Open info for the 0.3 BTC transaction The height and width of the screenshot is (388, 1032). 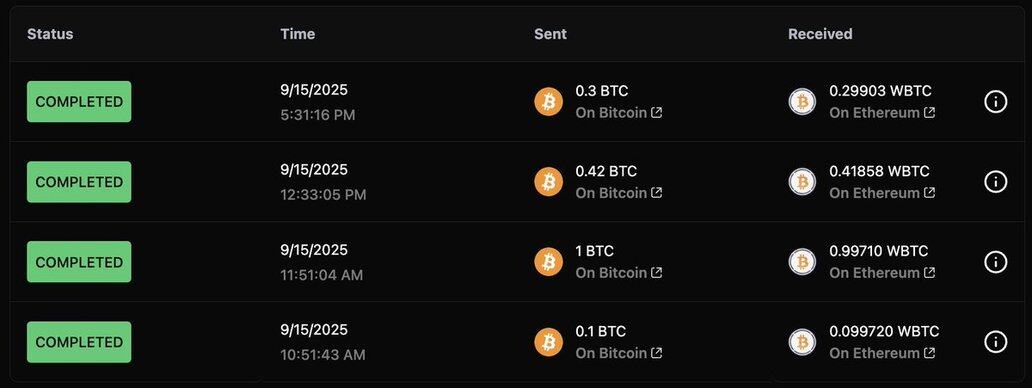(x=995, y=101)
